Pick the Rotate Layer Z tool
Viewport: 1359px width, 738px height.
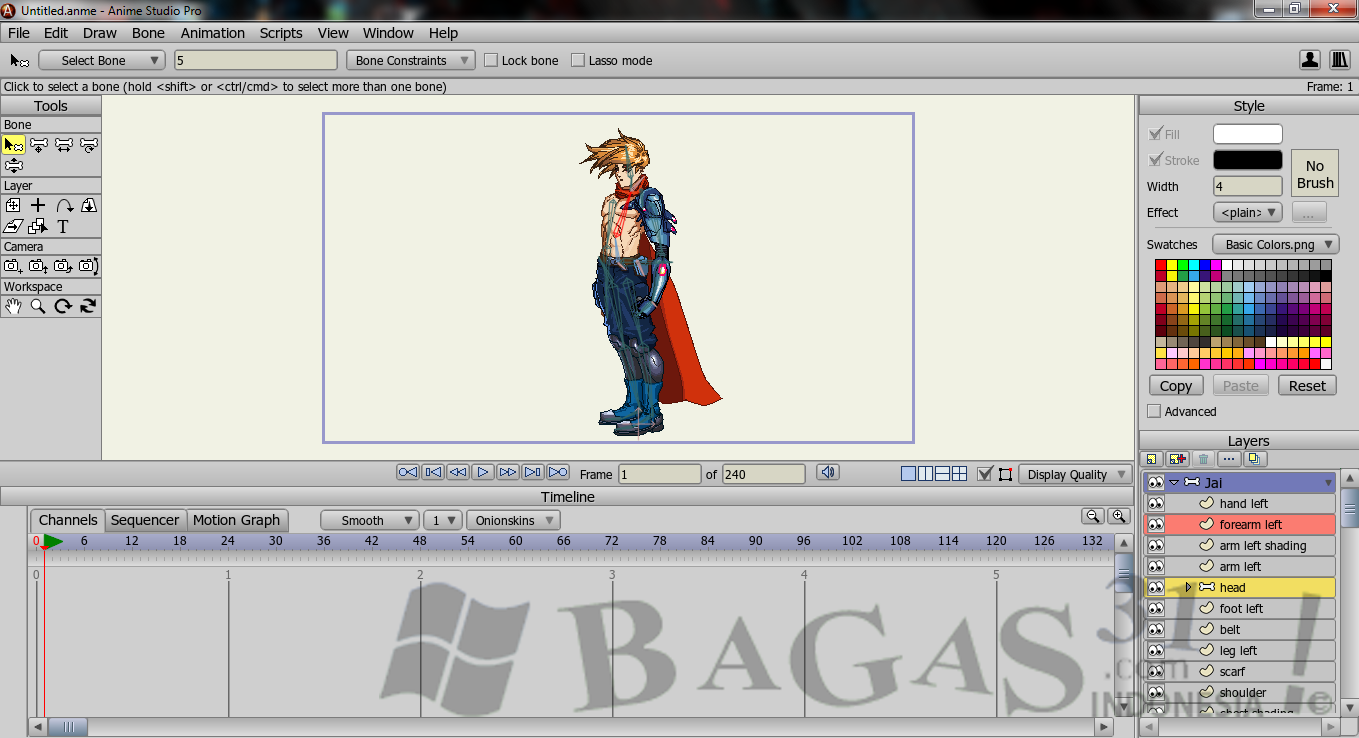64,205
